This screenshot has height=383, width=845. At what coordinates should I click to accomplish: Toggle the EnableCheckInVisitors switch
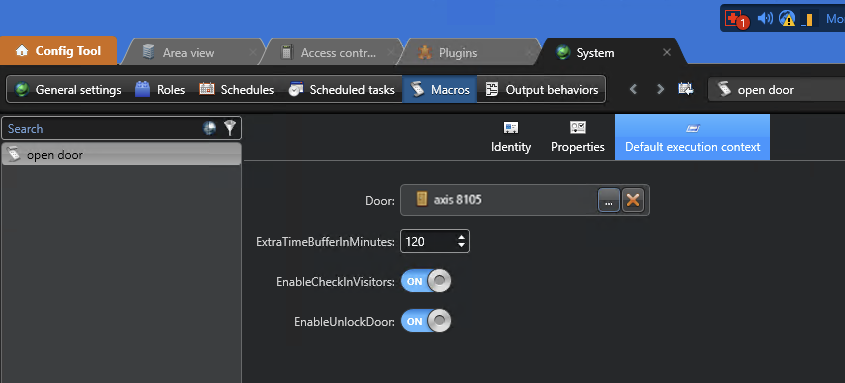(x=426, y=281)
